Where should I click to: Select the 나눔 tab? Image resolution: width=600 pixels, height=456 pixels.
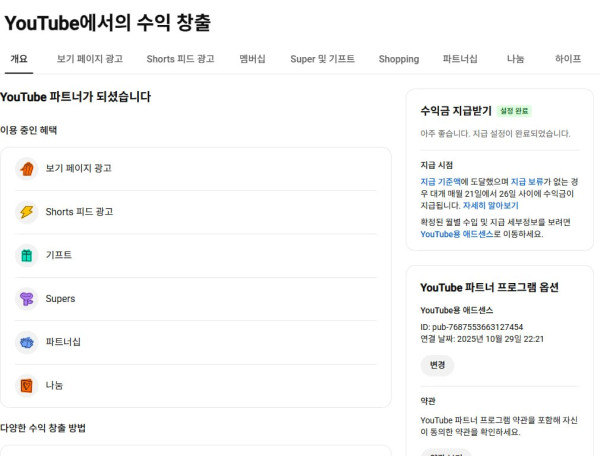[515, 59]
